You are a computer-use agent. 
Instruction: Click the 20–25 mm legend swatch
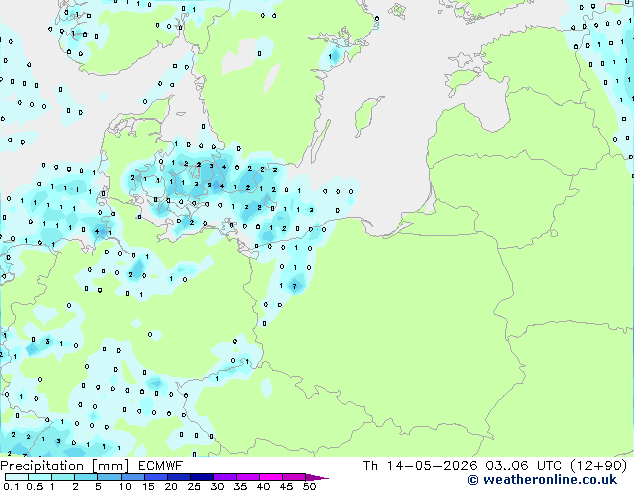coord(178,477)
